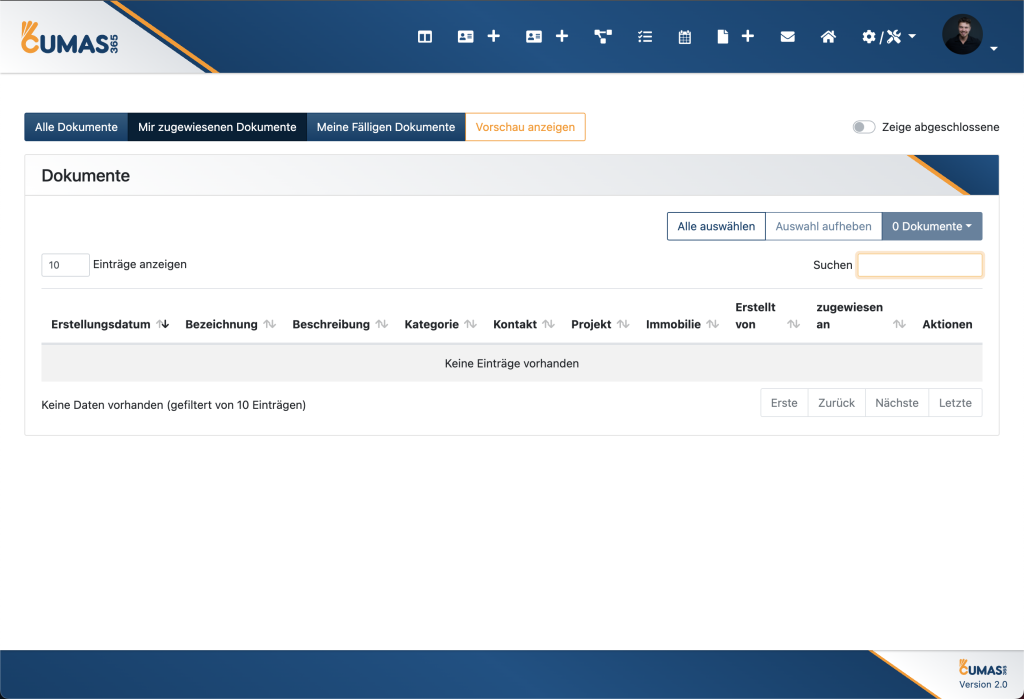Image resolution: width=1024 pixels, height=699 pixels.
Task: Click the project diagram icon in navbar
Action: point(603,37)
